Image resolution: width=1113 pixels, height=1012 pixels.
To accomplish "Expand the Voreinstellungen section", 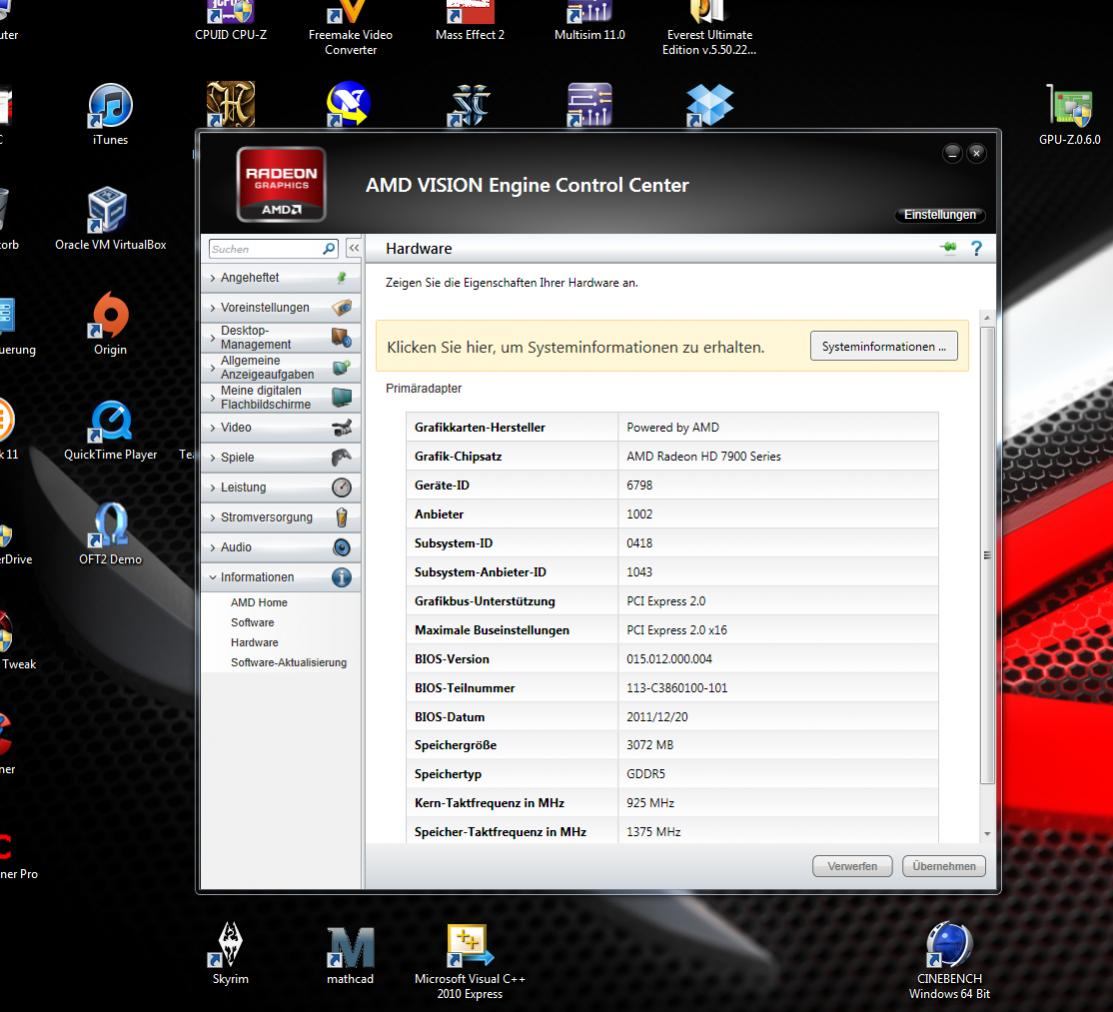I will tap(281, 307).
